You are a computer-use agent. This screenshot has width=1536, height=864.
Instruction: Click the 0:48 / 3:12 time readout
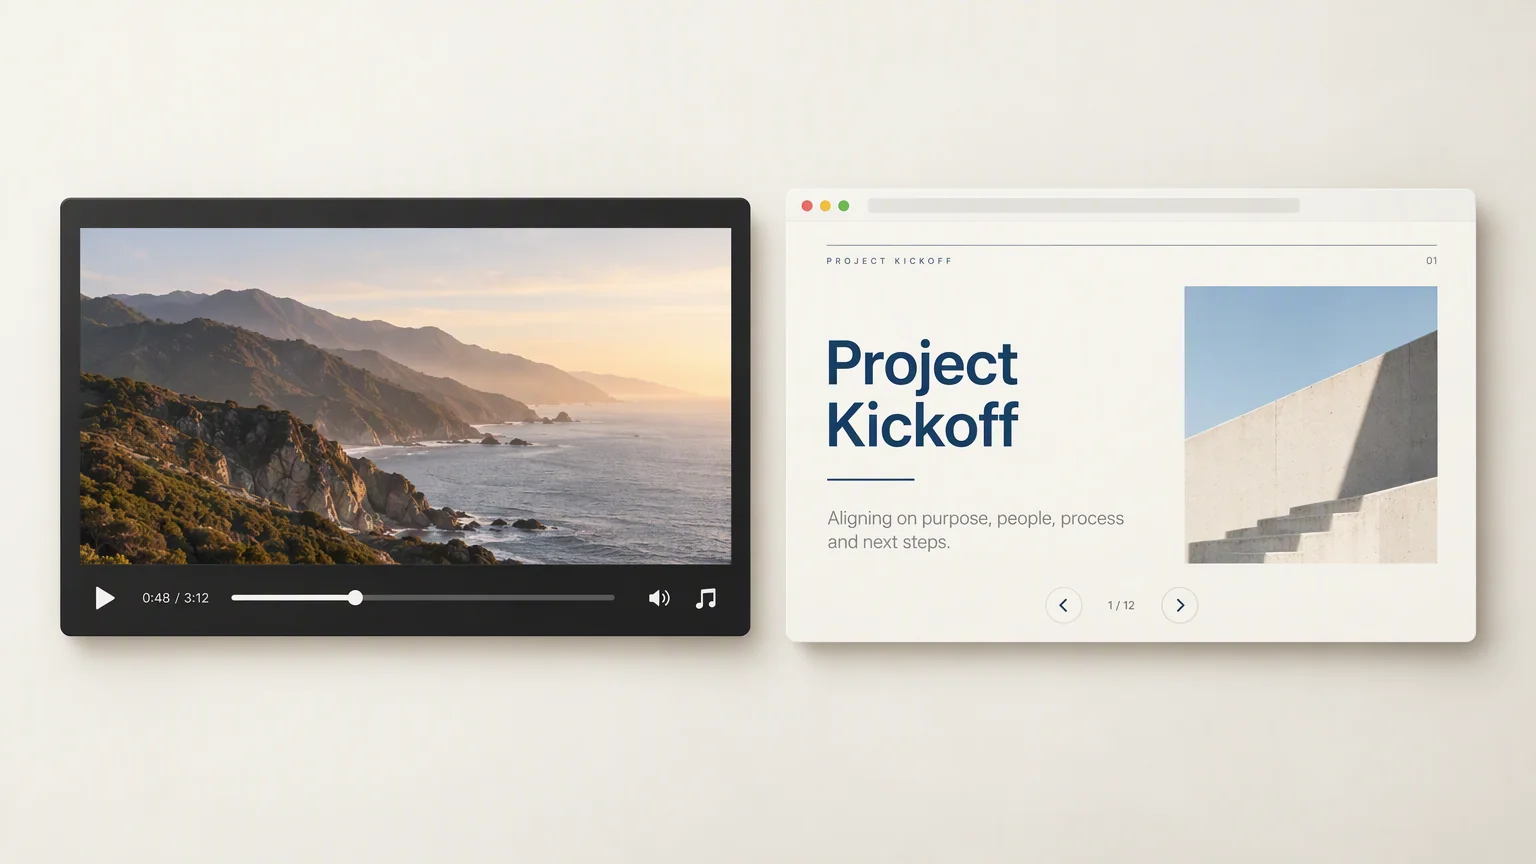coord(175,598)
